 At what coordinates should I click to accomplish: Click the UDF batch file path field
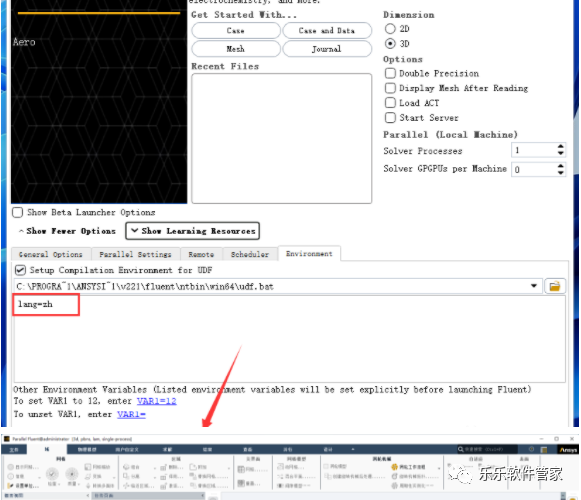(278, 286)
